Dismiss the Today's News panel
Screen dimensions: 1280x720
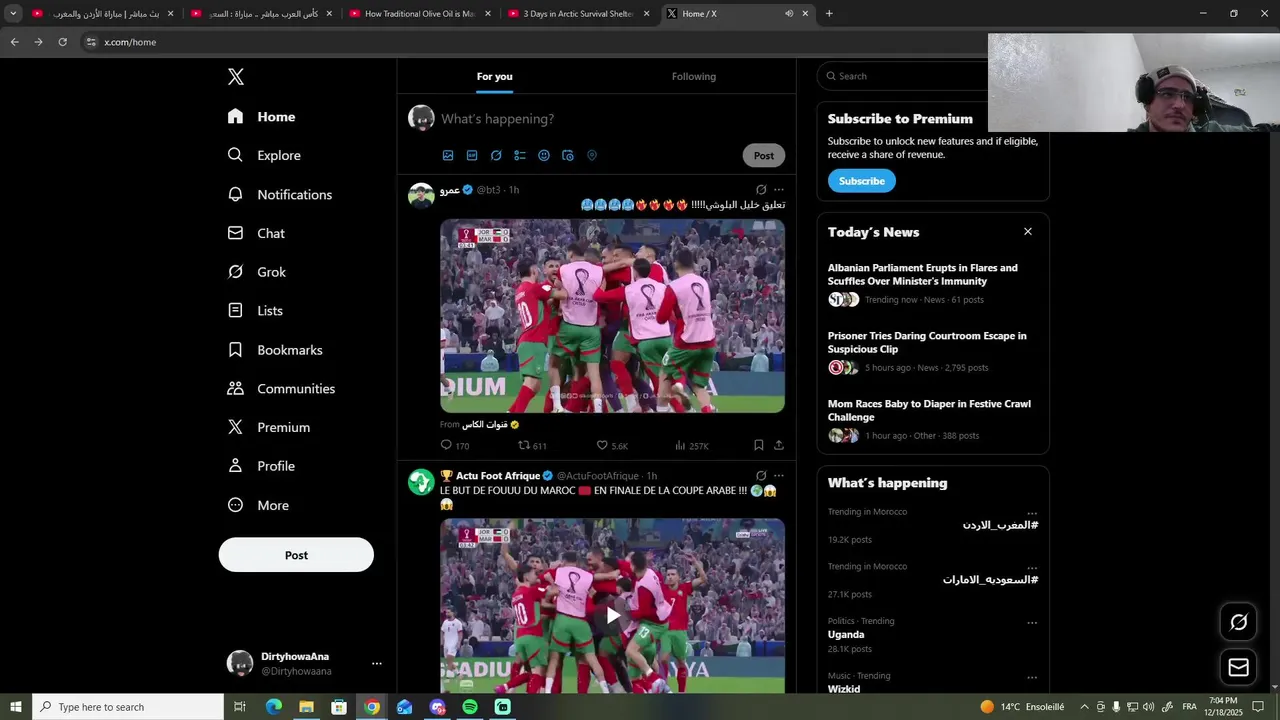[1027, 232]
